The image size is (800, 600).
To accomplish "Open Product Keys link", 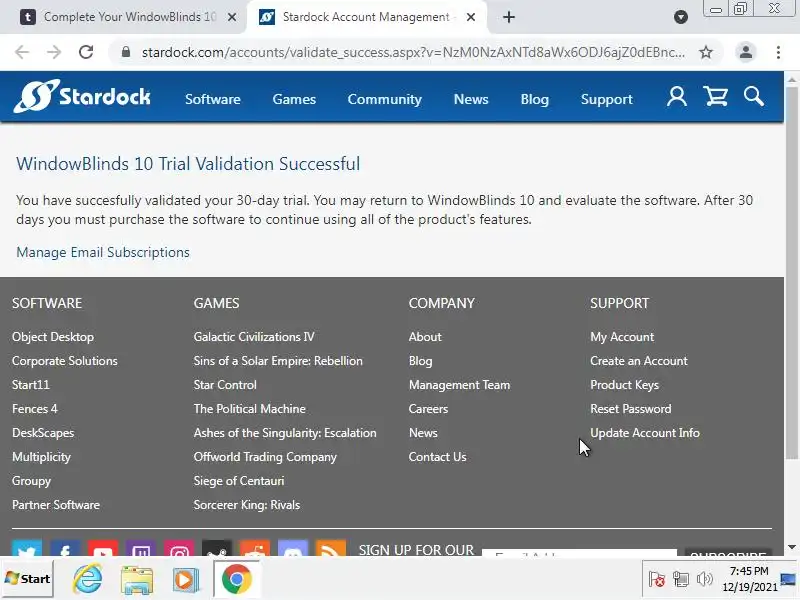I will (x=624, y=385).
